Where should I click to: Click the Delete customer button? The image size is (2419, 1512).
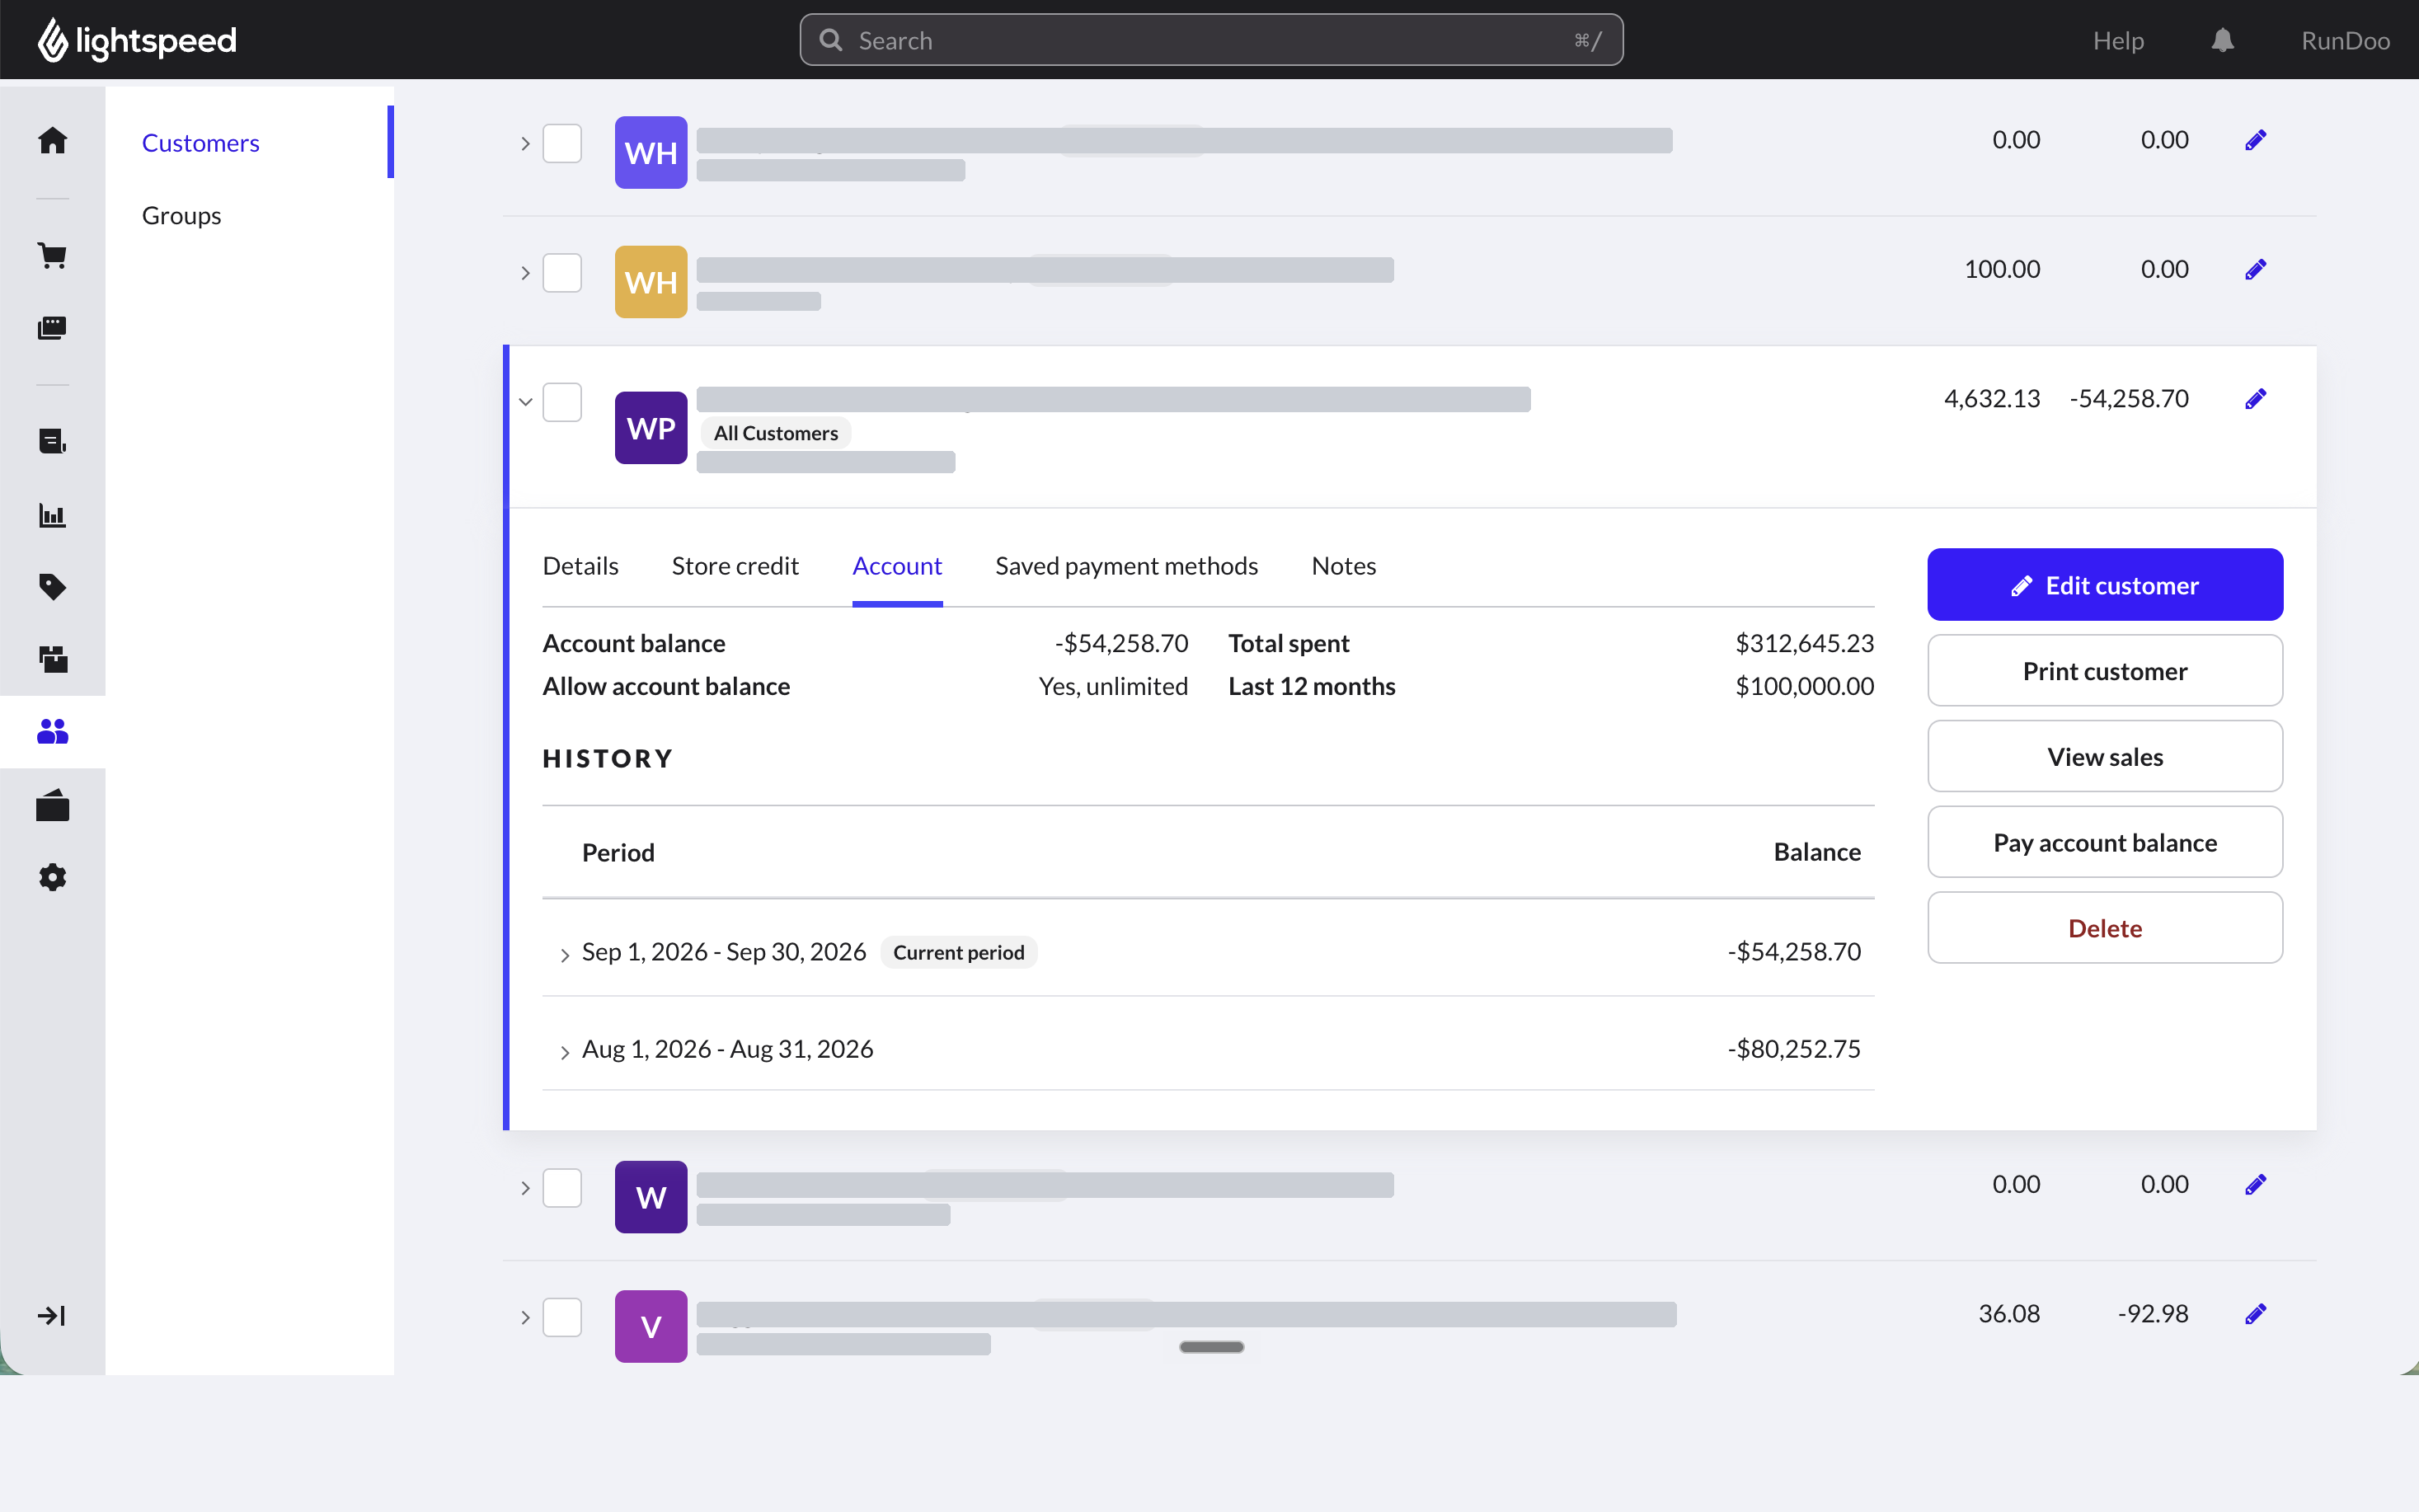2104,928
